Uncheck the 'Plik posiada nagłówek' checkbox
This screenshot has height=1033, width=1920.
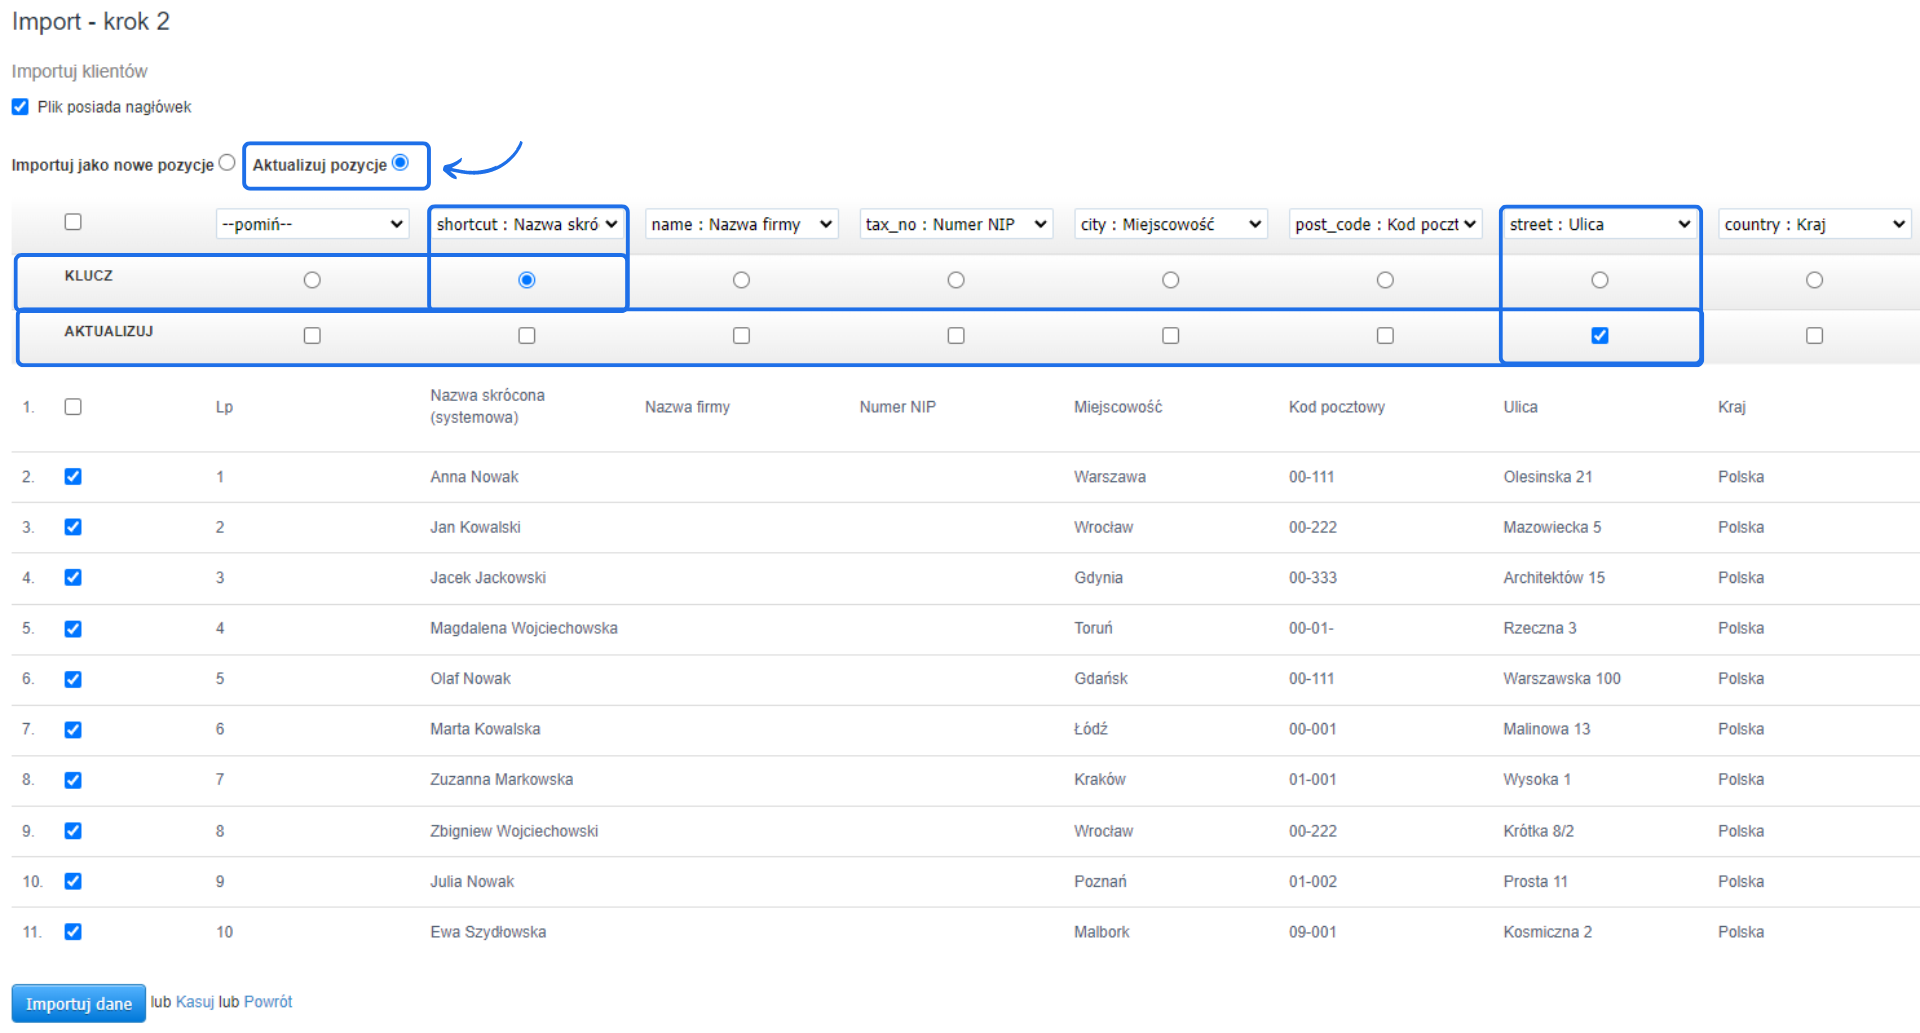[20, 107]
